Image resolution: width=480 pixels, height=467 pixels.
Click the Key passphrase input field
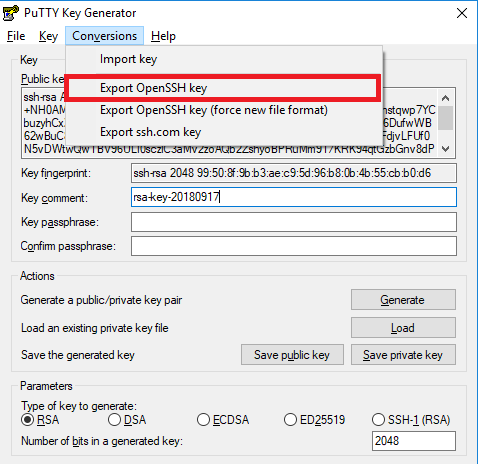[294, 222]
